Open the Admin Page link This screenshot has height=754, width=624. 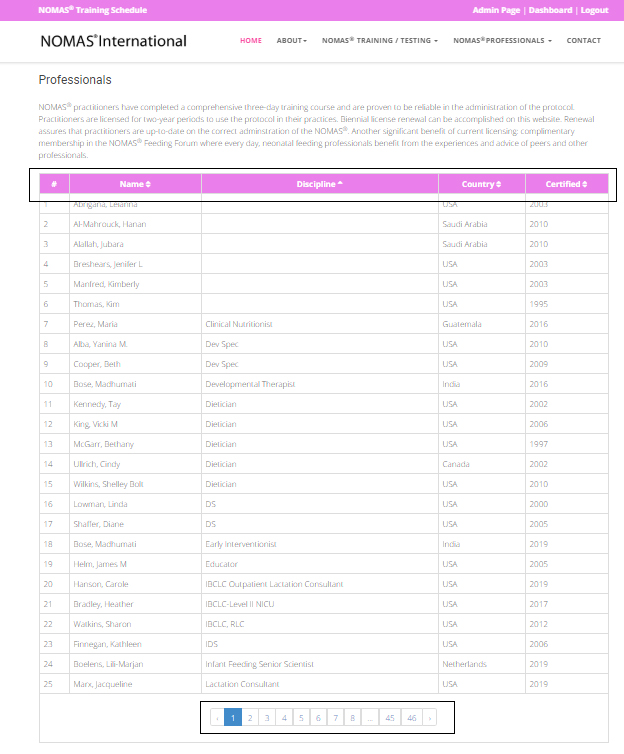(x=496, y=10)
